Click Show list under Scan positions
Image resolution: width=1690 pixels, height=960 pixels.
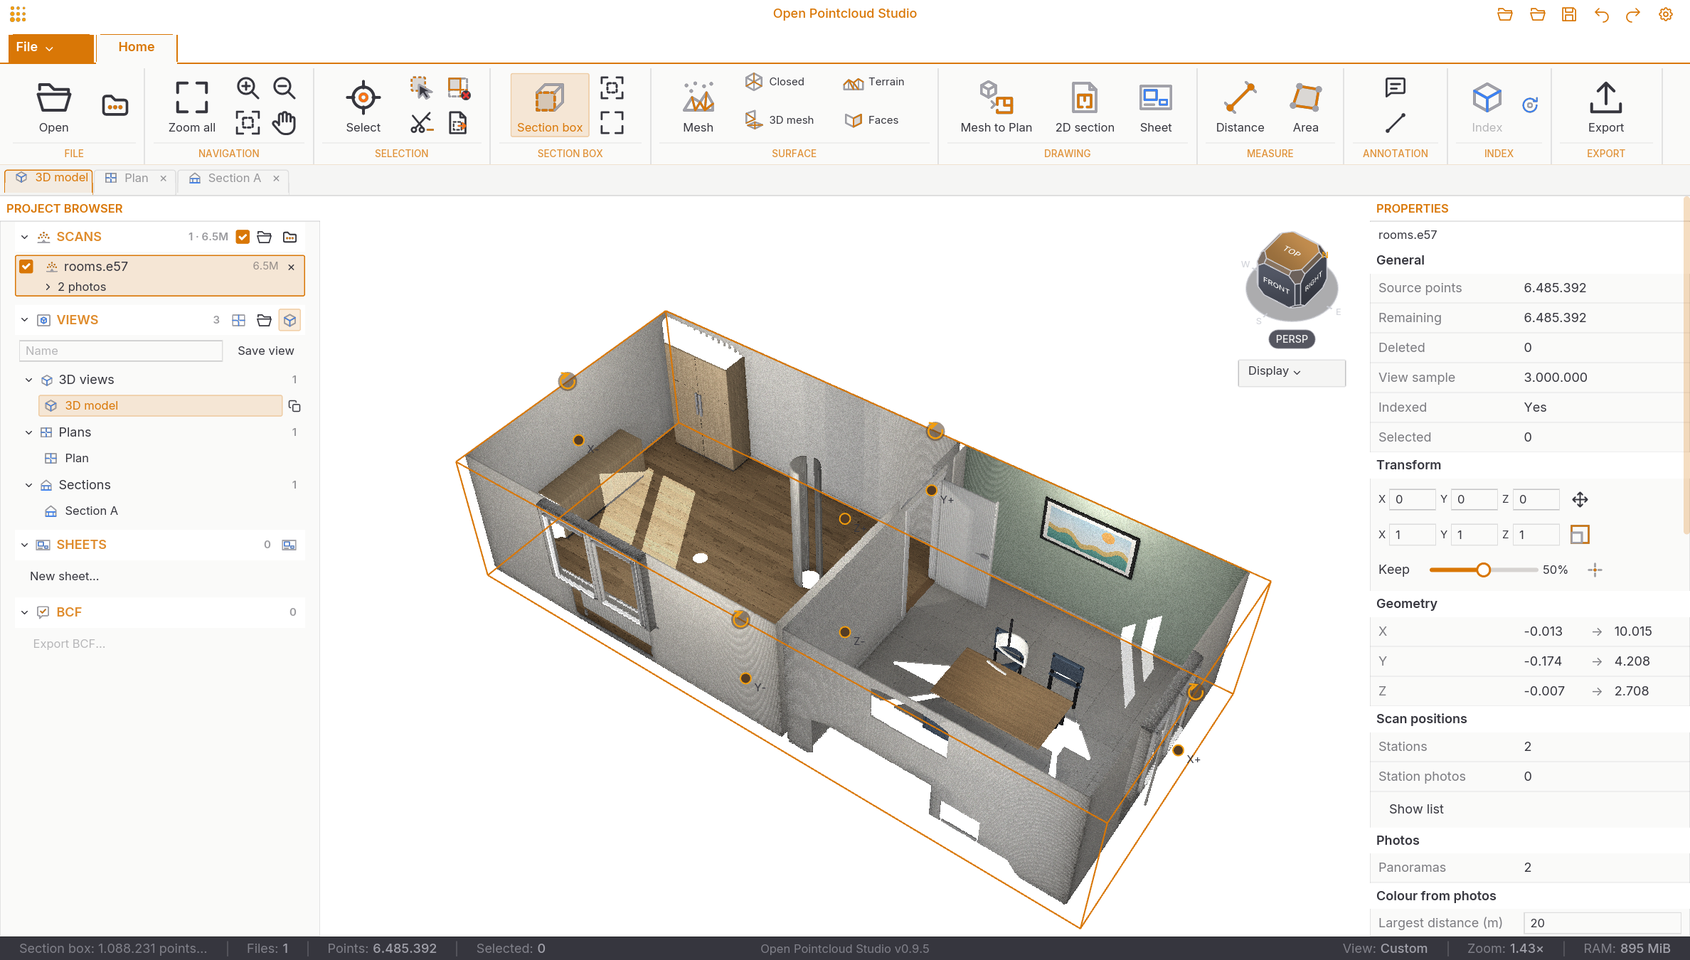coord(1416,809)
